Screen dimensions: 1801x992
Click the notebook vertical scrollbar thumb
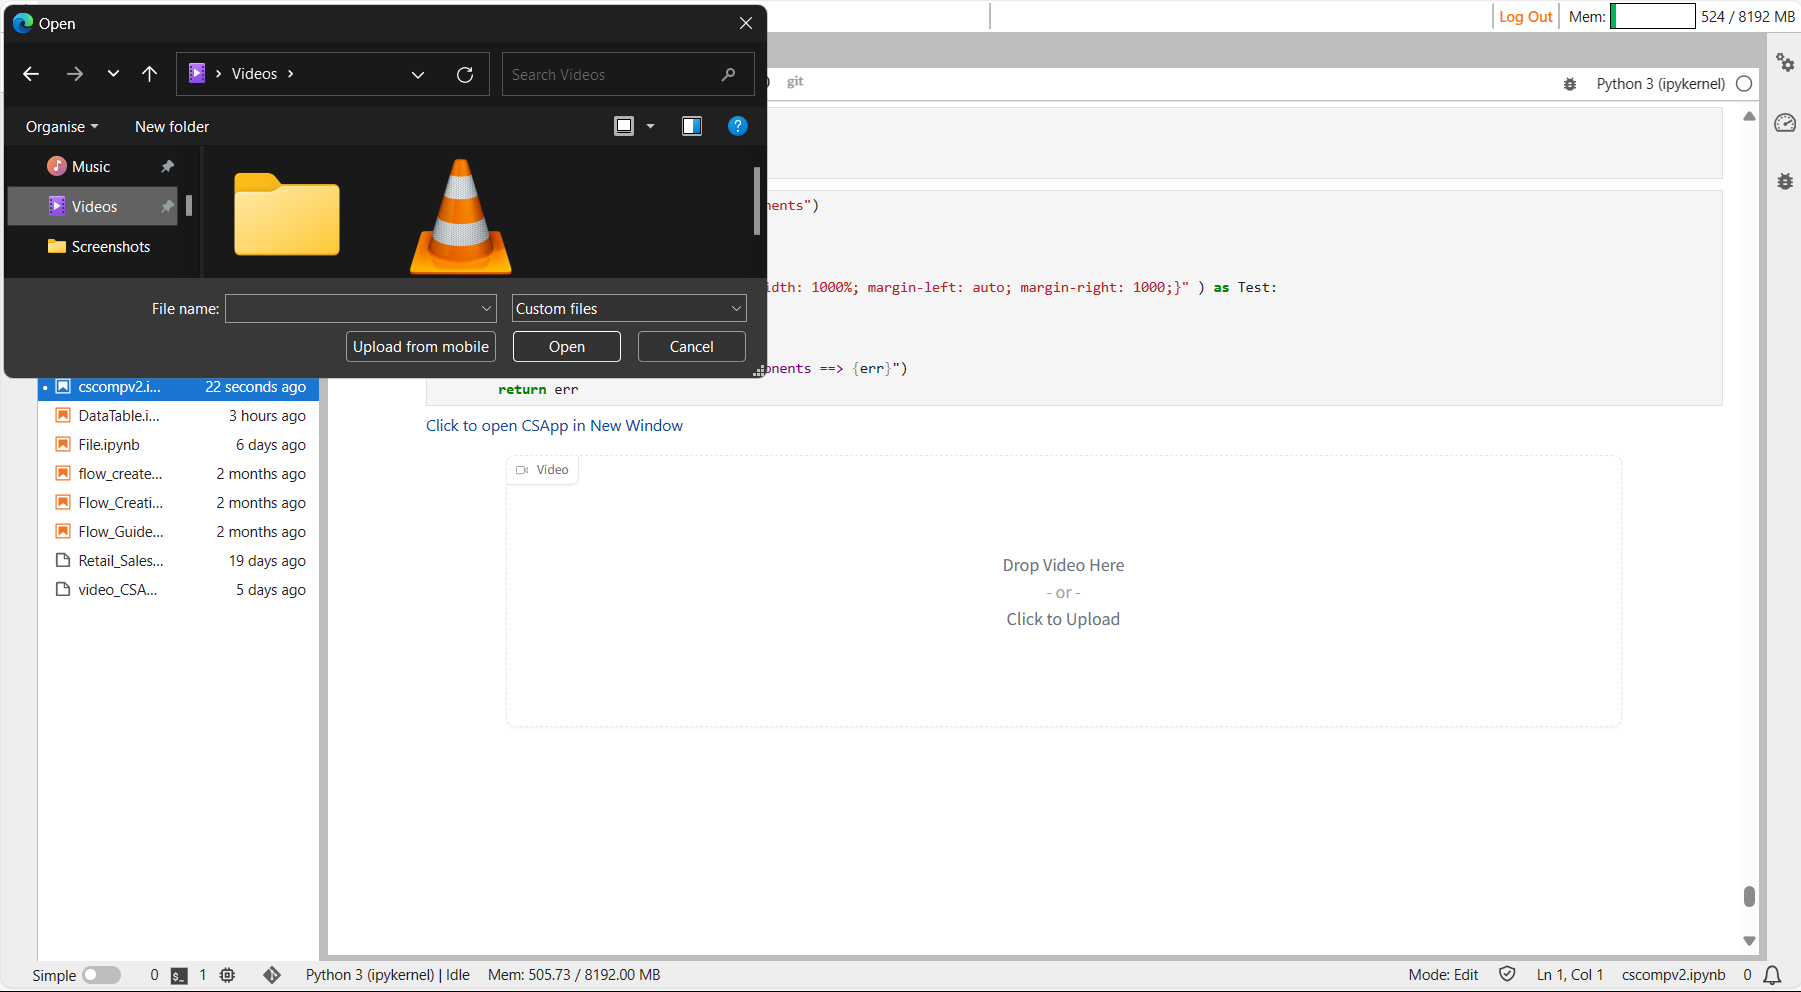tap(1749, 896)
